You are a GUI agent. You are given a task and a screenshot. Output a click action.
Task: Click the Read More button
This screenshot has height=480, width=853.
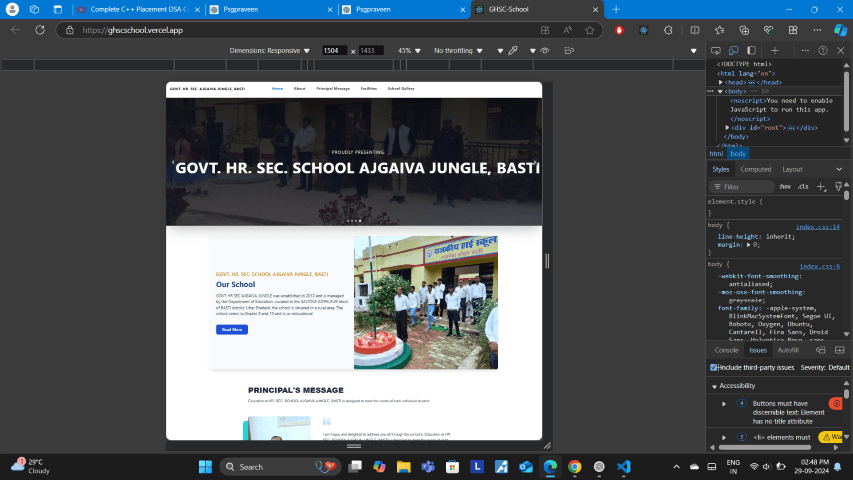click(x=232, y=330)
